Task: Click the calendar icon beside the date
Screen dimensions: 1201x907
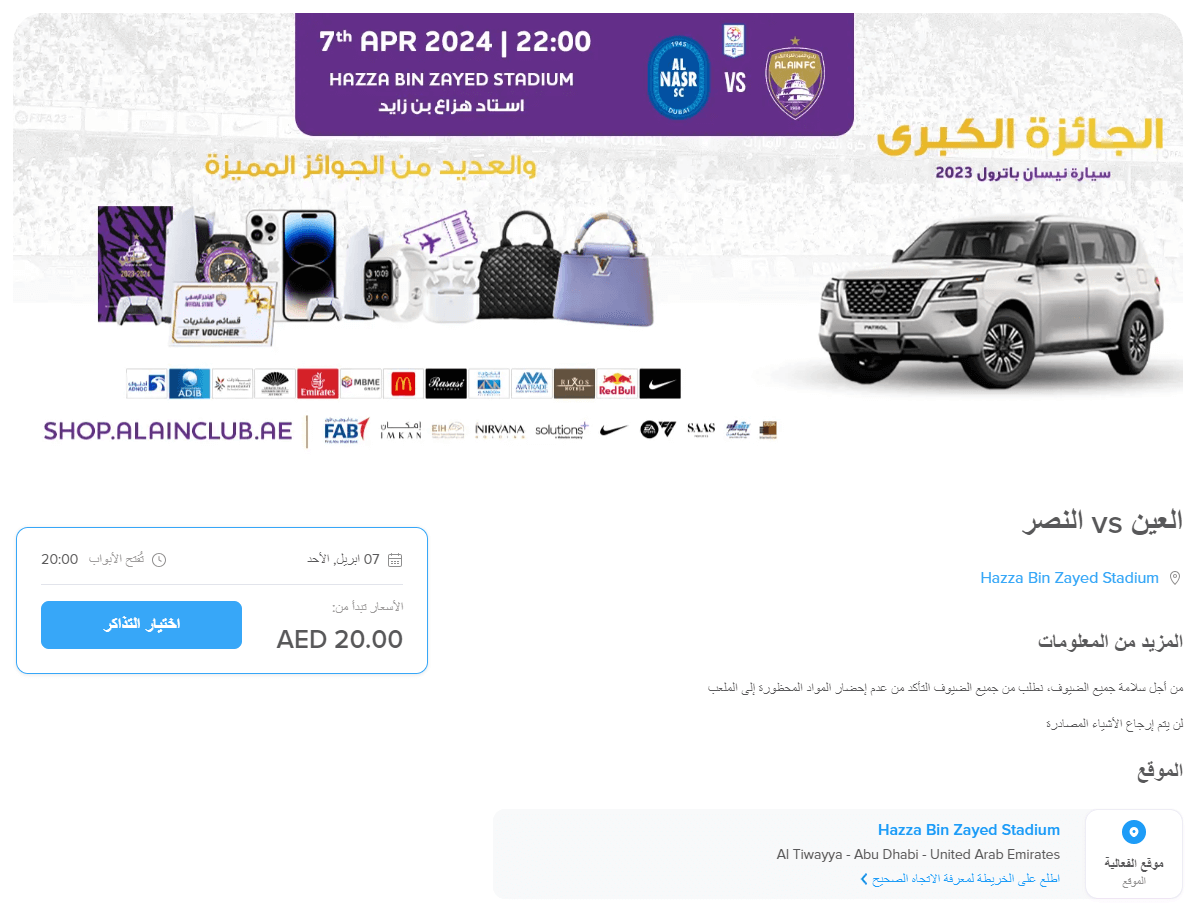Action: (395, 560)
